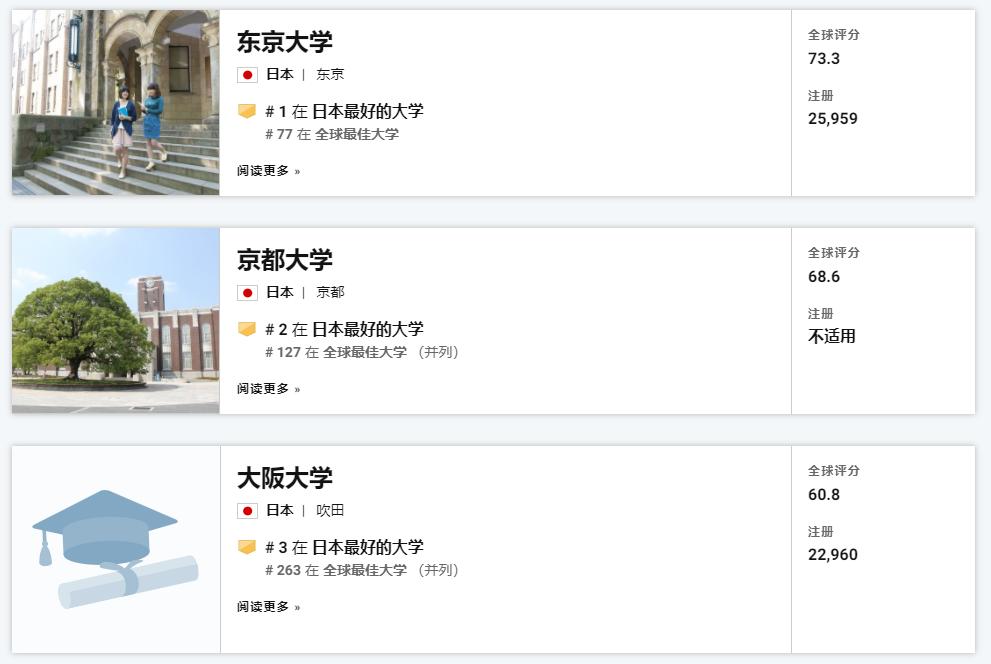Viewport: 991px width, 664px height.
Task: Click the Japan flag icon under 大阪大学
Action: [x=247, y=511]
